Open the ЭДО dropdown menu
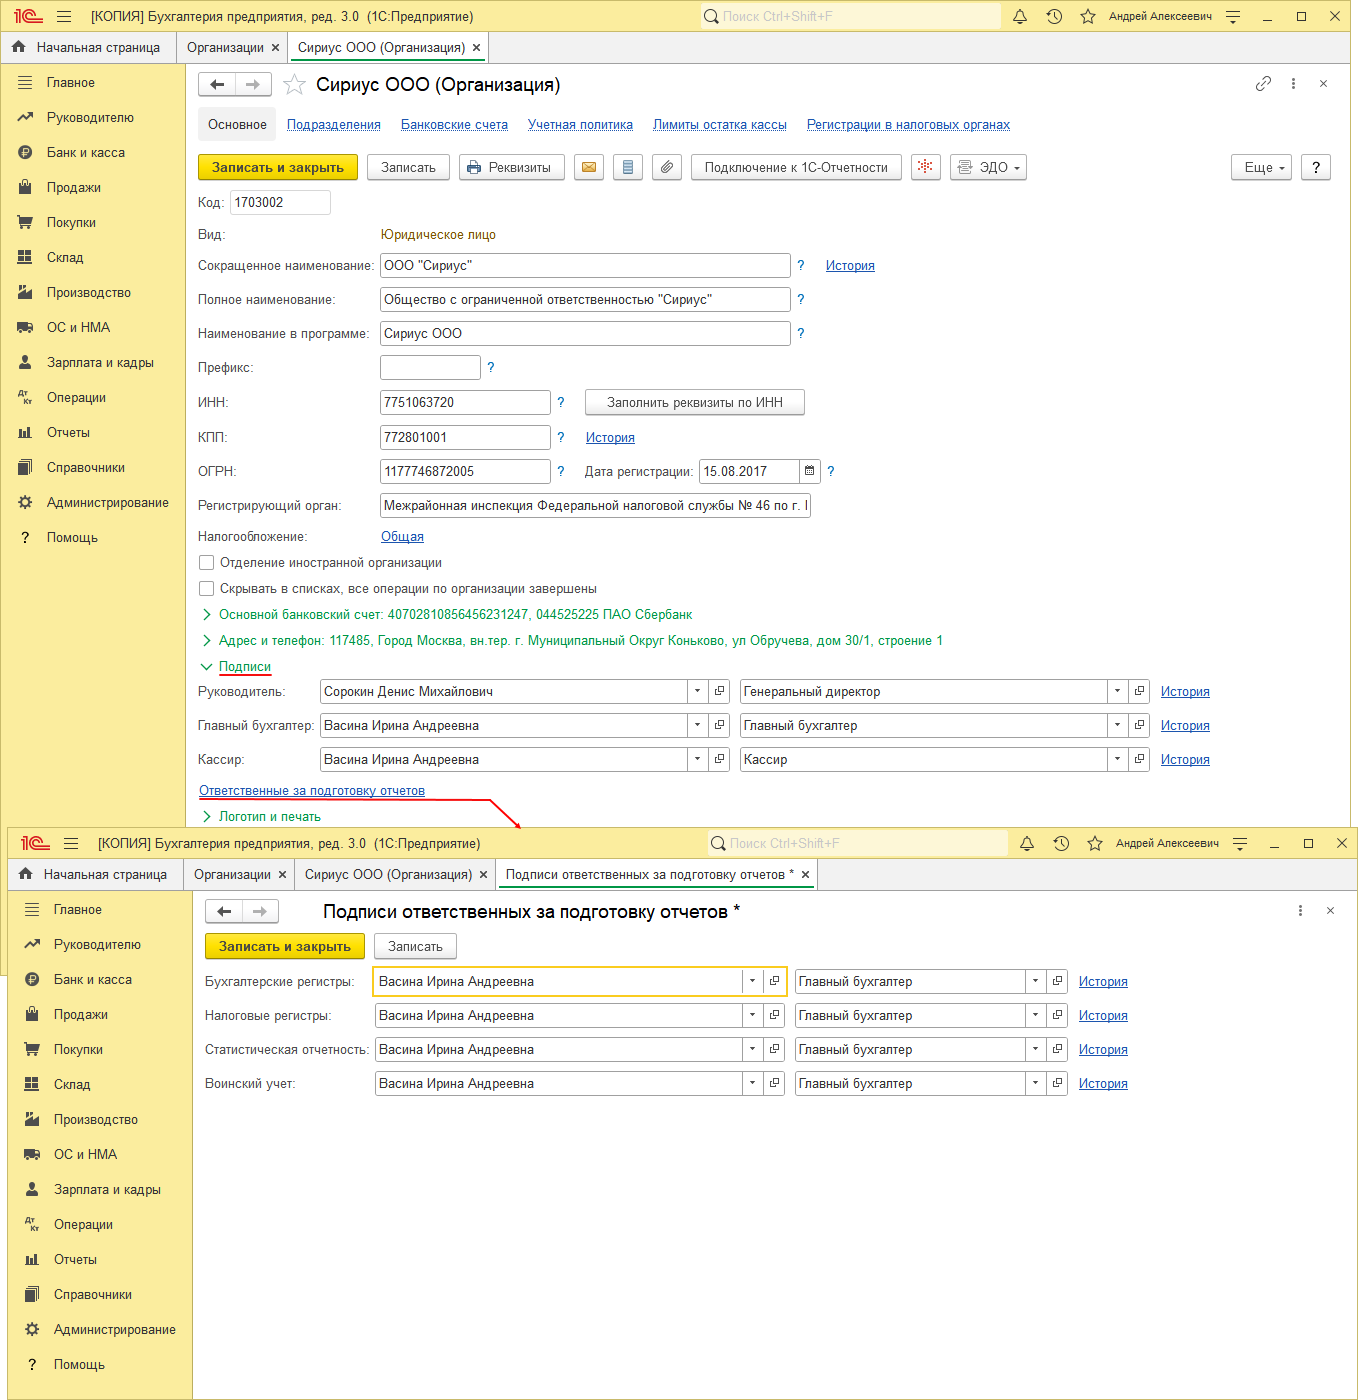 click(988, 168)
